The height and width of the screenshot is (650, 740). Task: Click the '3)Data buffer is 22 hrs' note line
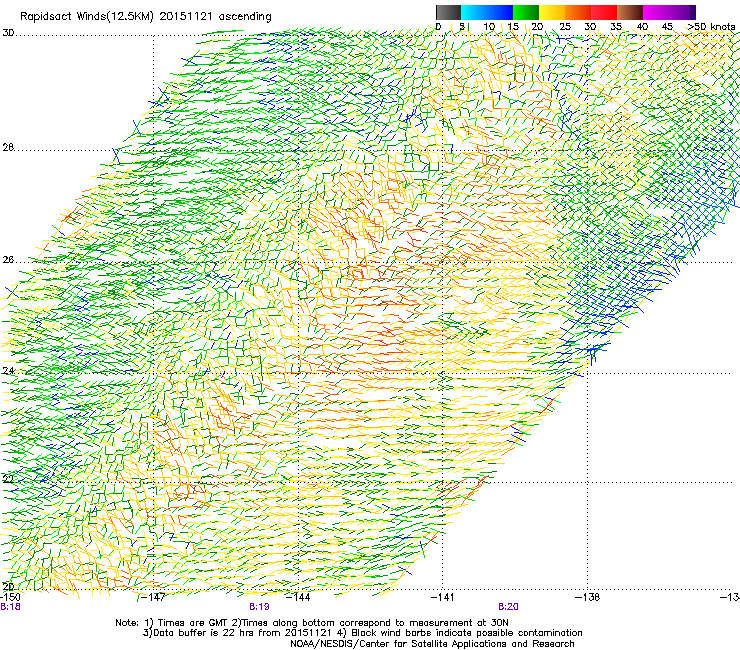pos(362,633)
